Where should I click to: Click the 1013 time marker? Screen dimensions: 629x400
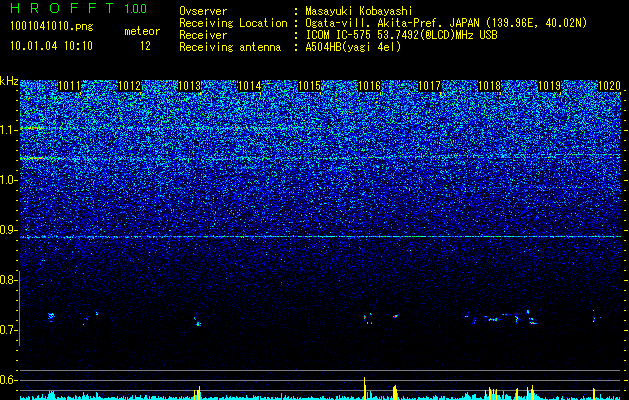click(x=189, y=86)
